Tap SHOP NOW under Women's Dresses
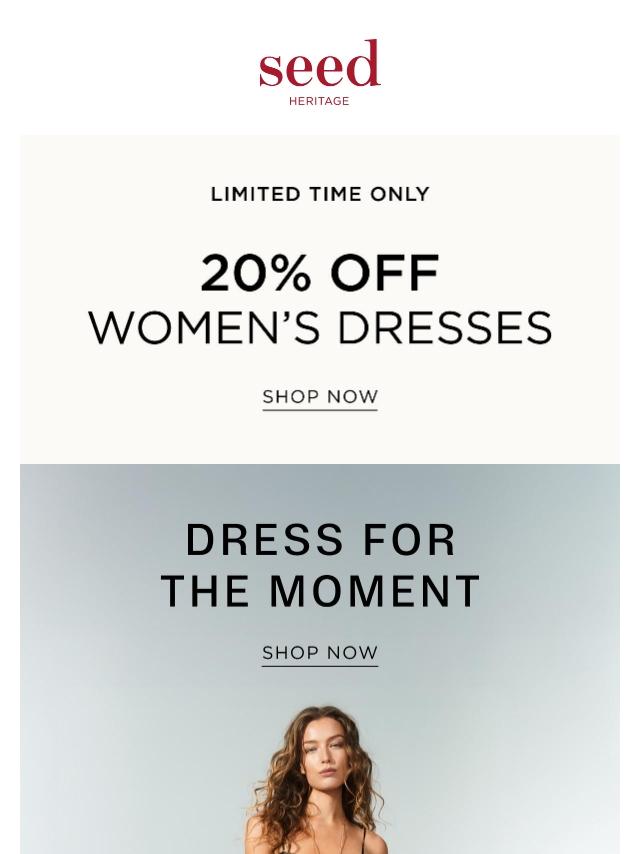Image resolution: width=640 pixels, height=854 pixels. (x=320, y=396)
